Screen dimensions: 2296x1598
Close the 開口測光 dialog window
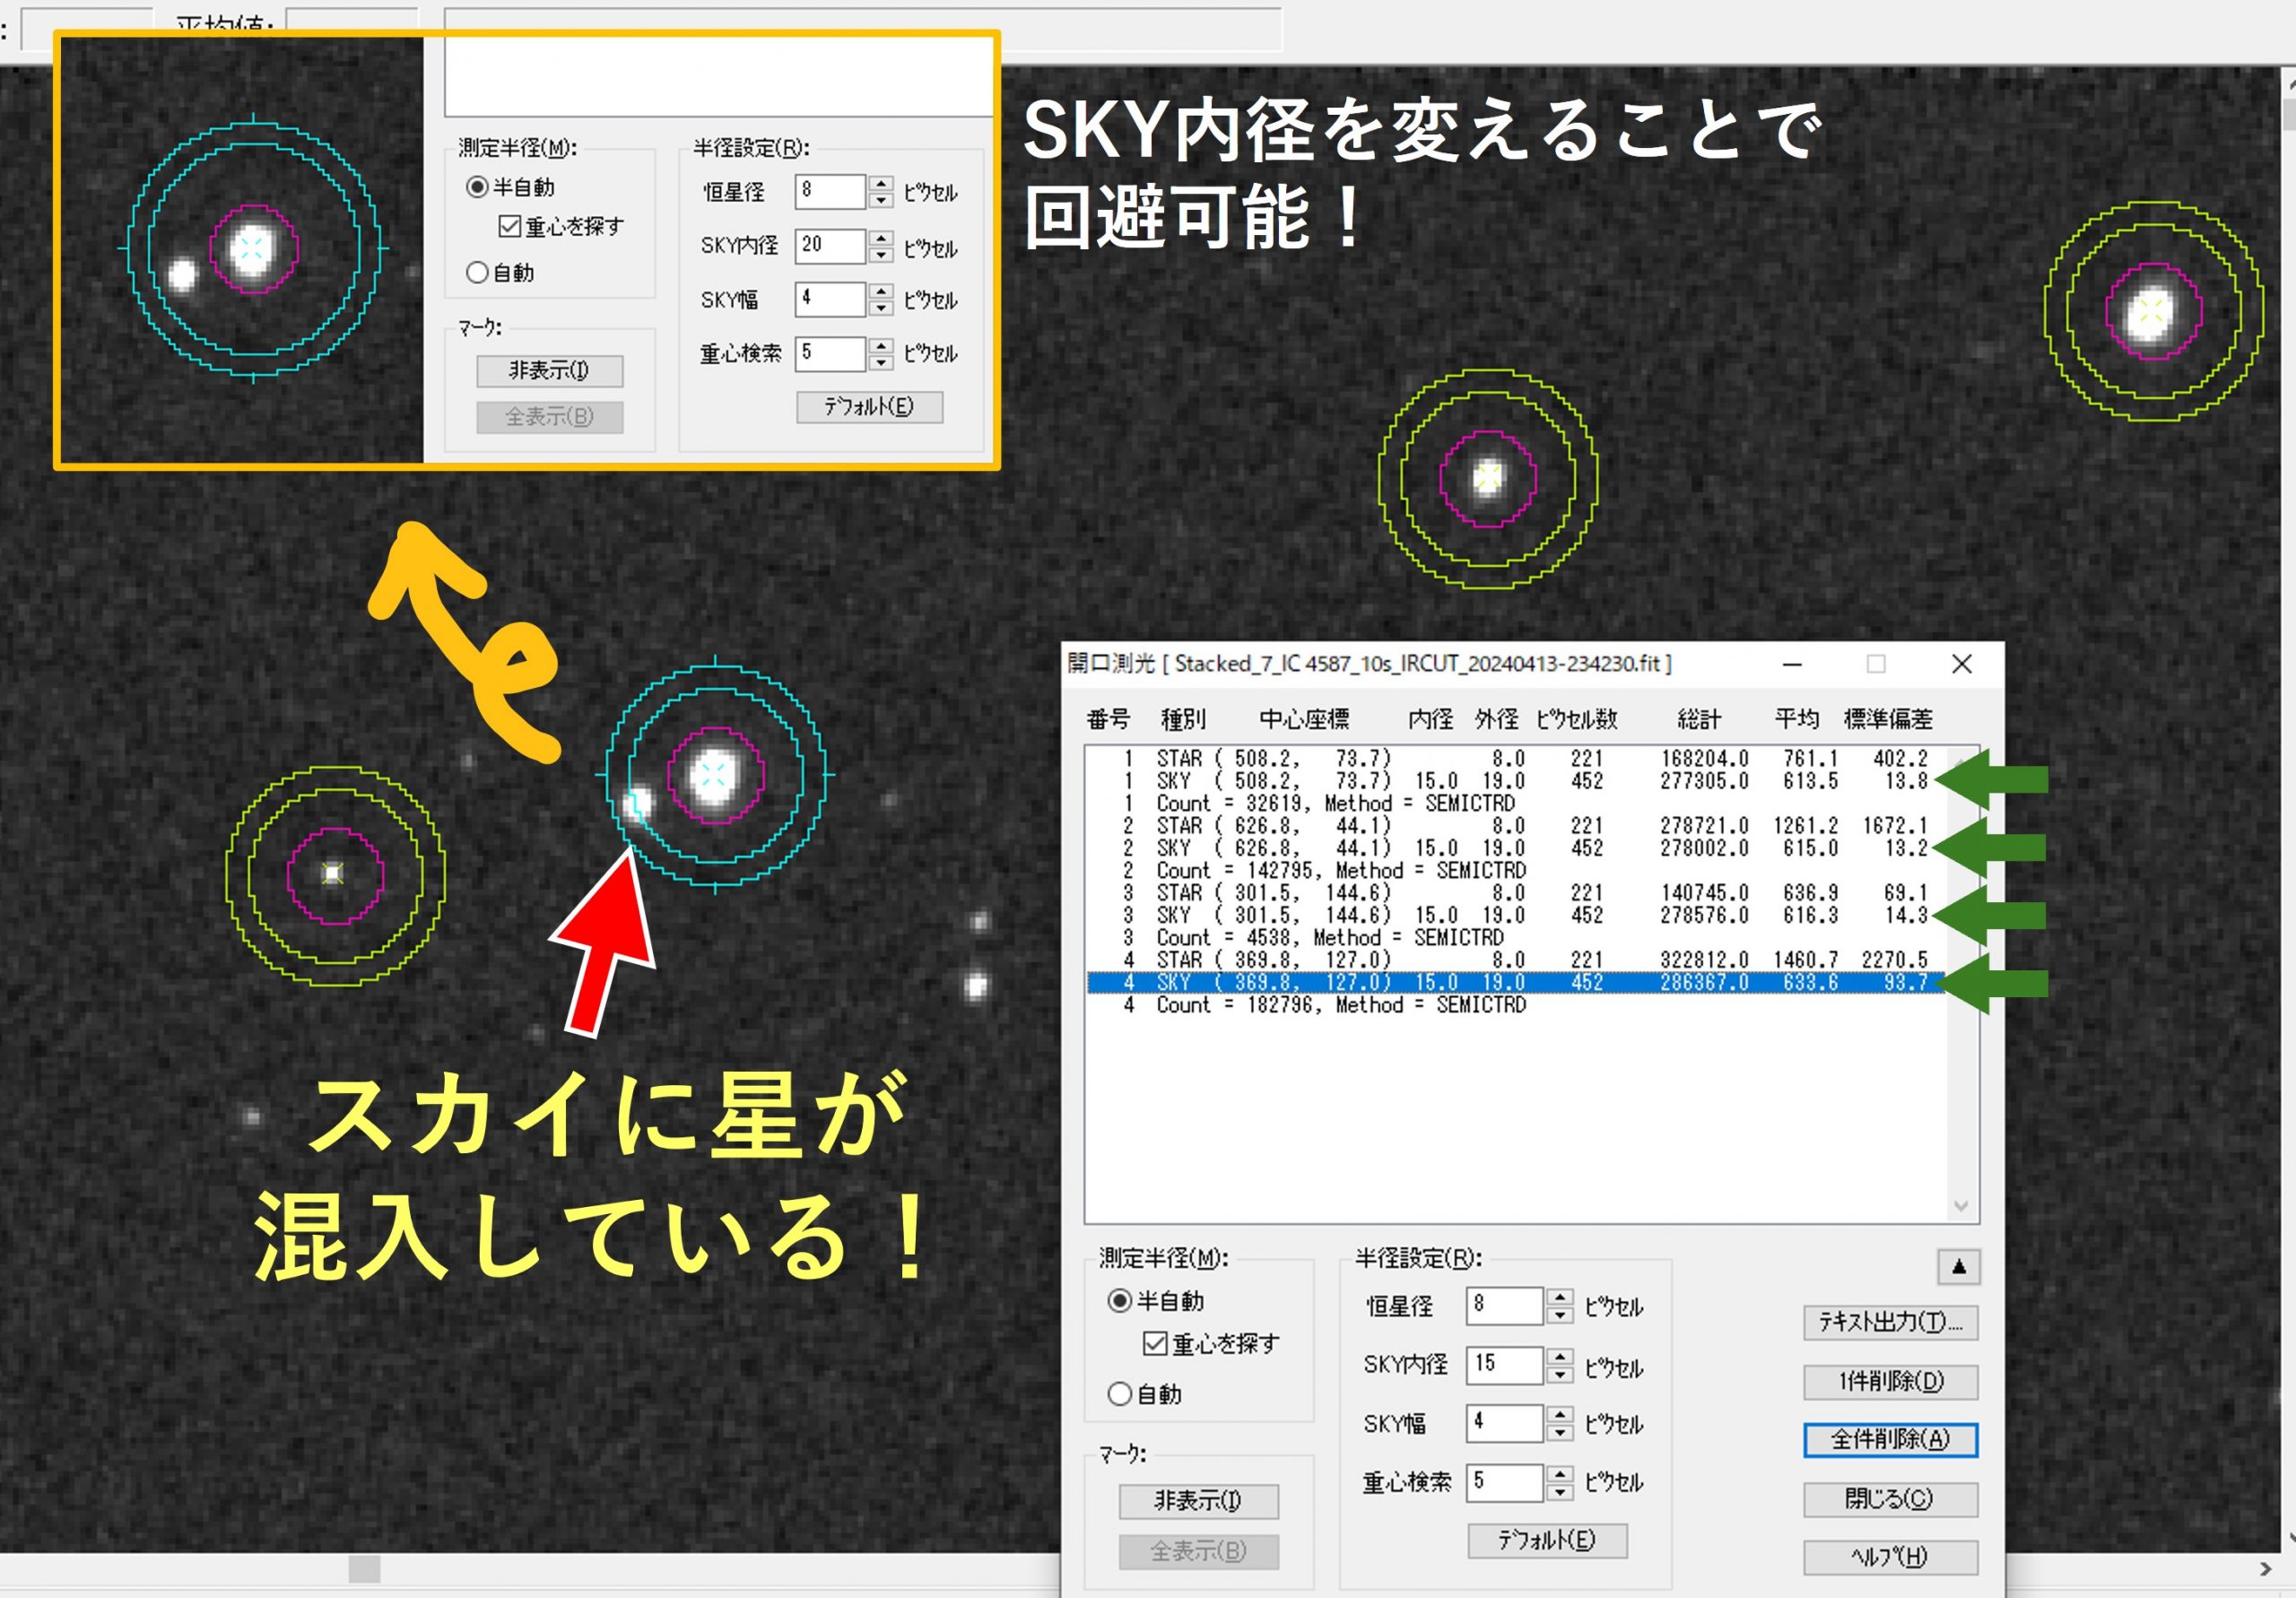click(1961, 664)
